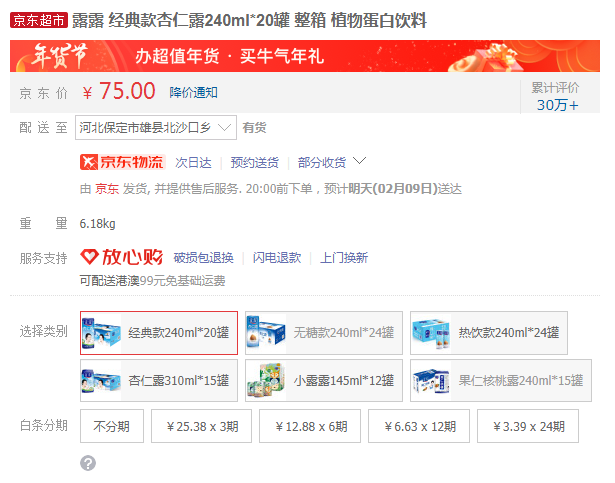Open the 30万+ cumulative reviews link

click(557, 105)
